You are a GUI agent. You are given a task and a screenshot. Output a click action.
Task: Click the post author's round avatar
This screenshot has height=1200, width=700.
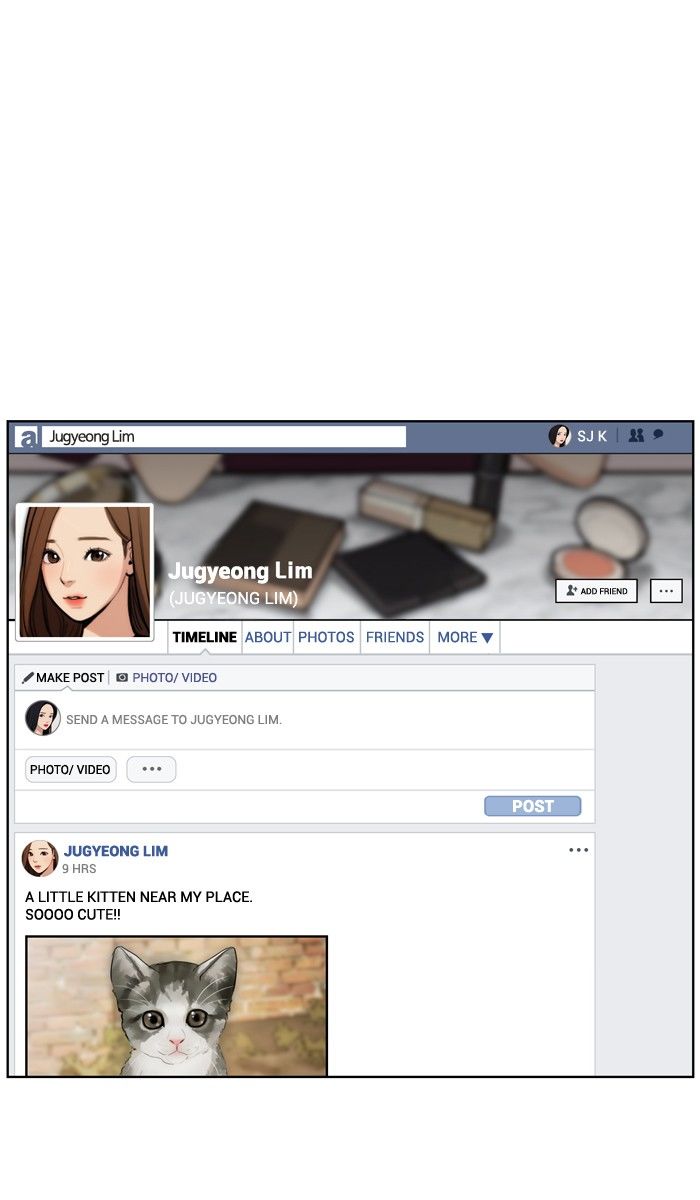[40, 858]
